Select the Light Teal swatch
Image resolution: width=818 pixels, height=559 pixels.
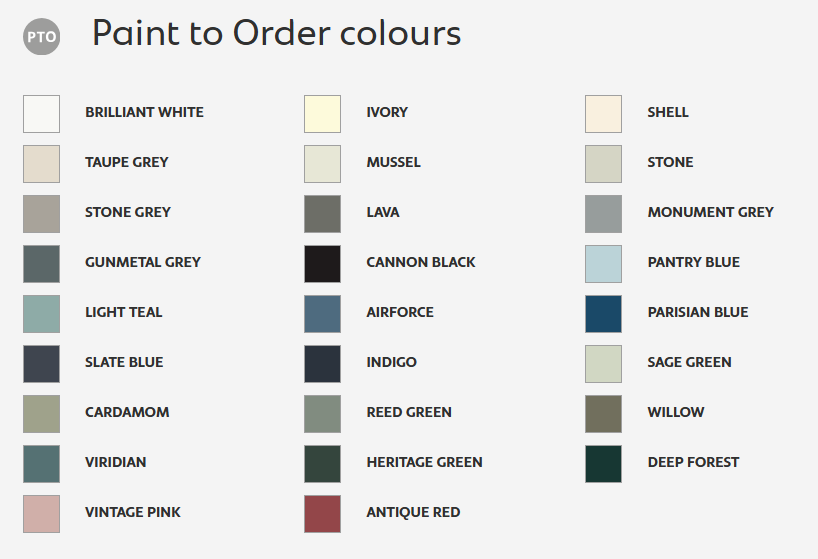point(41,313)
